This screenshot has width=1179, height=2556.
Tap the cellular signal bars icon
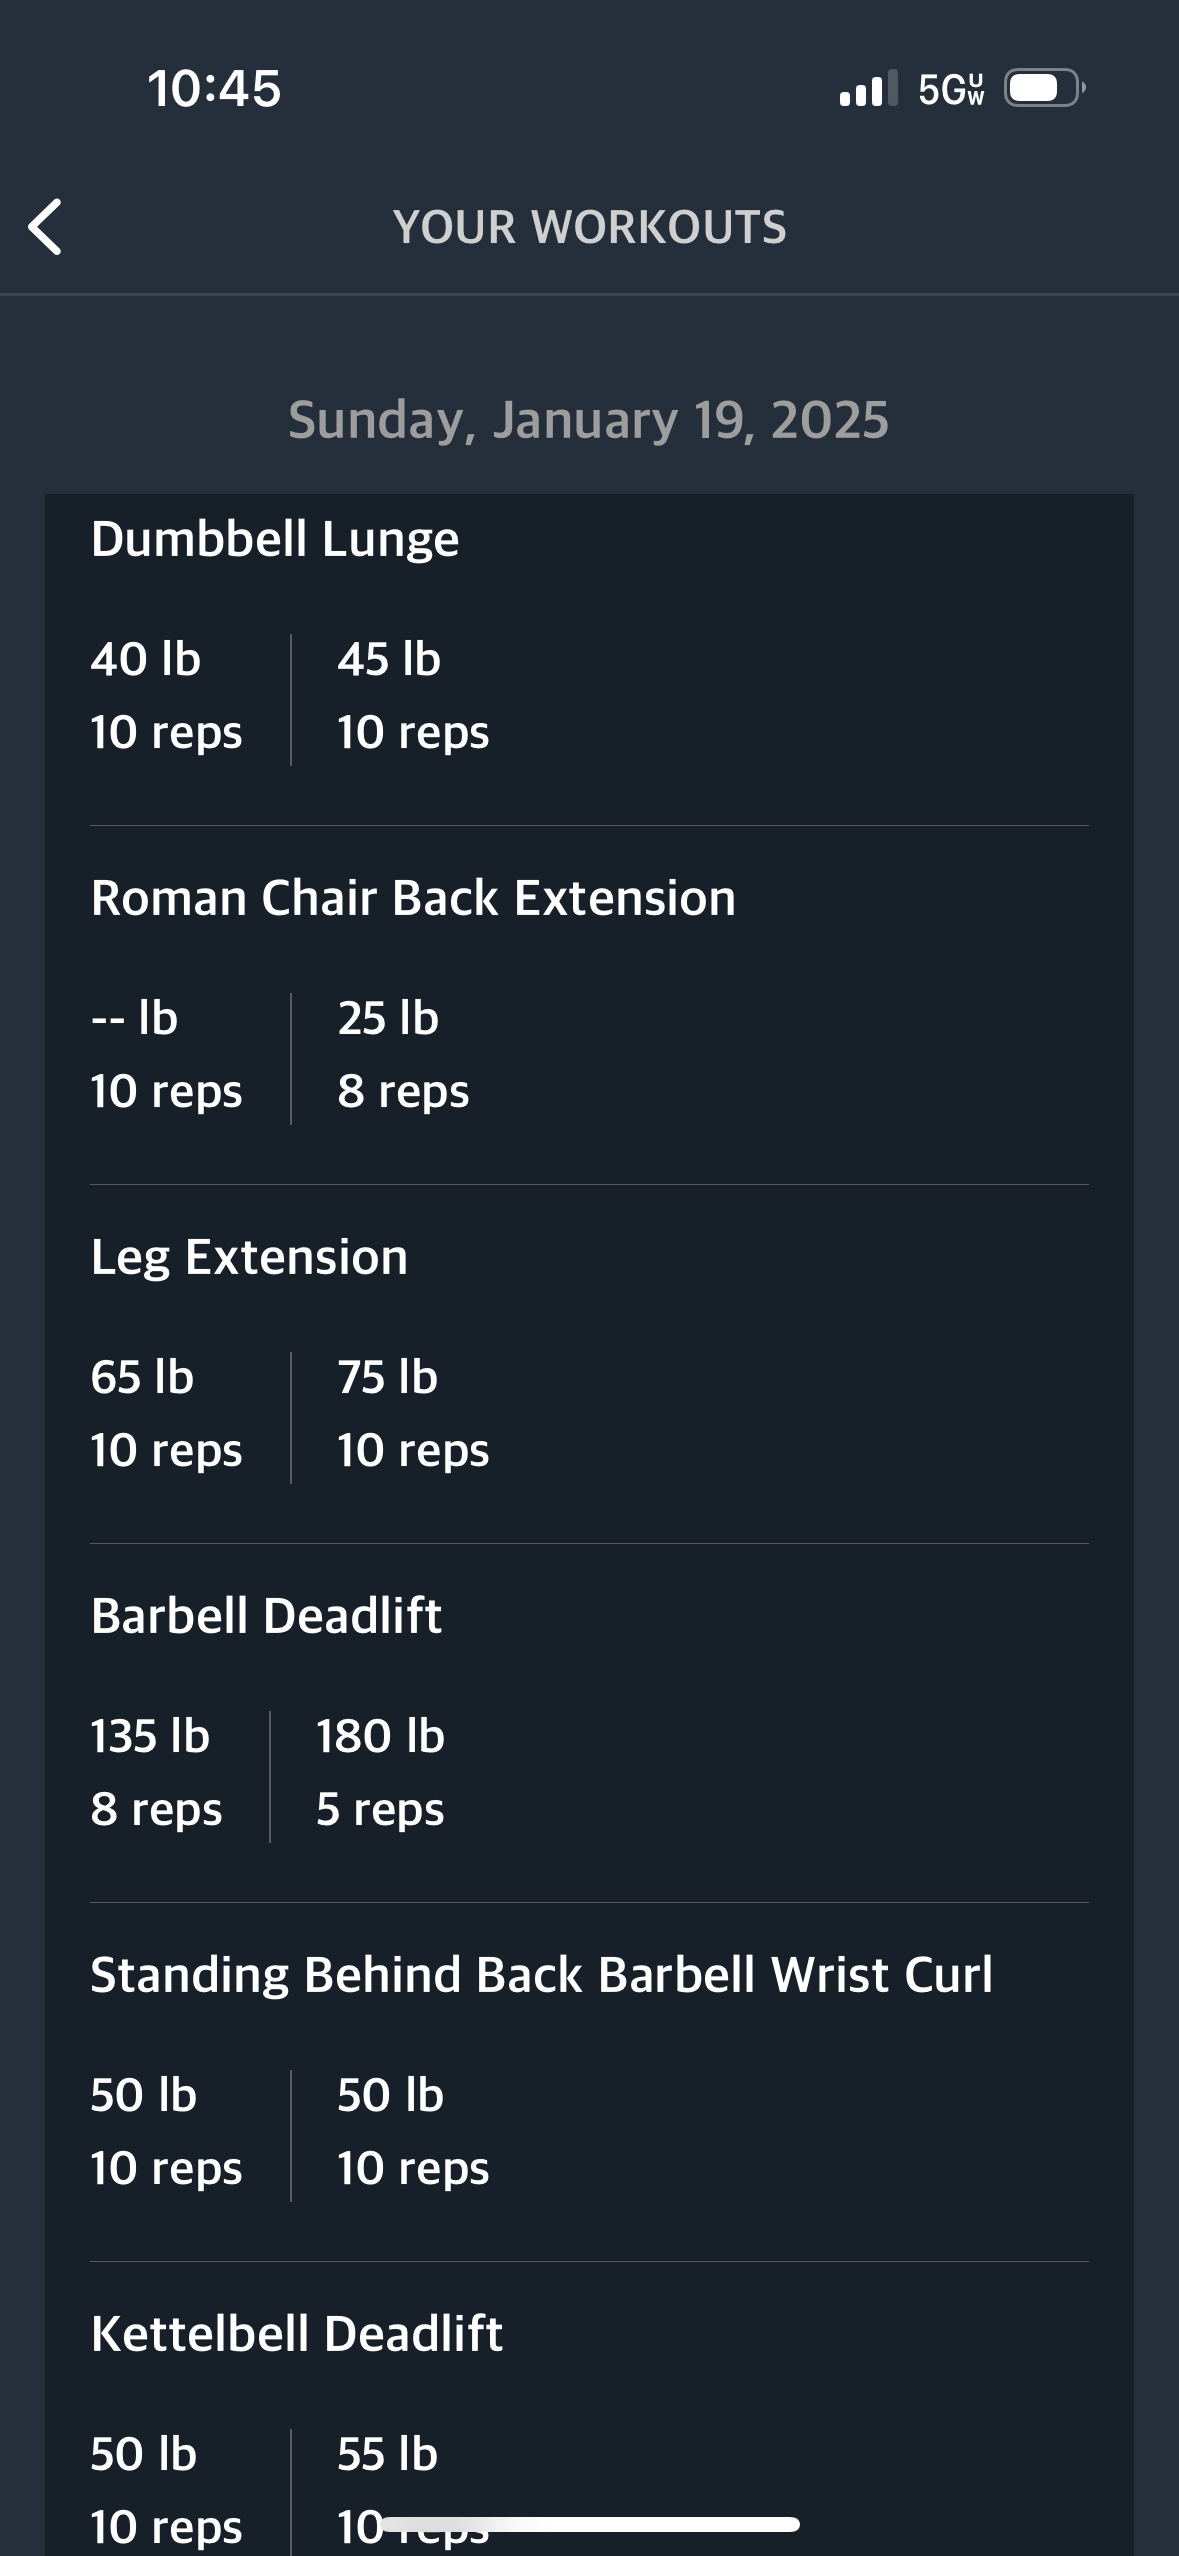(868, 89)
